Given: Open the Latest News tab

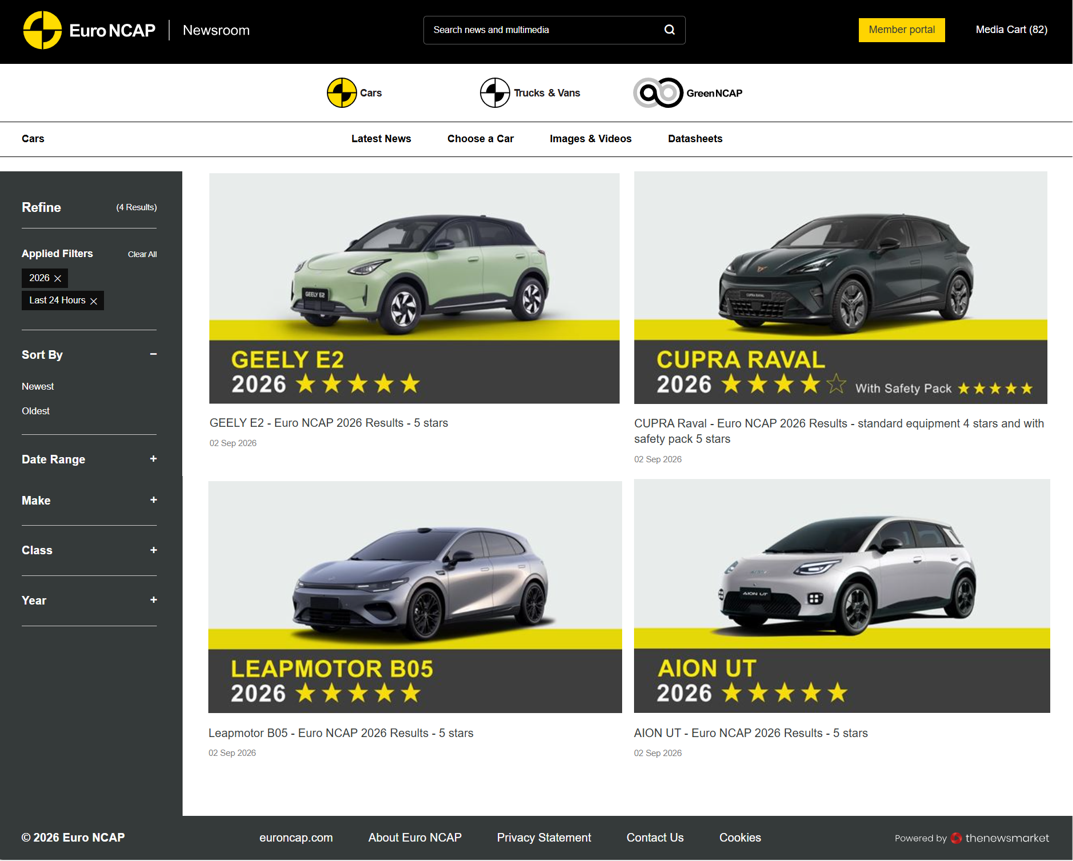Looking at the screenshot, I should [381, 139].
